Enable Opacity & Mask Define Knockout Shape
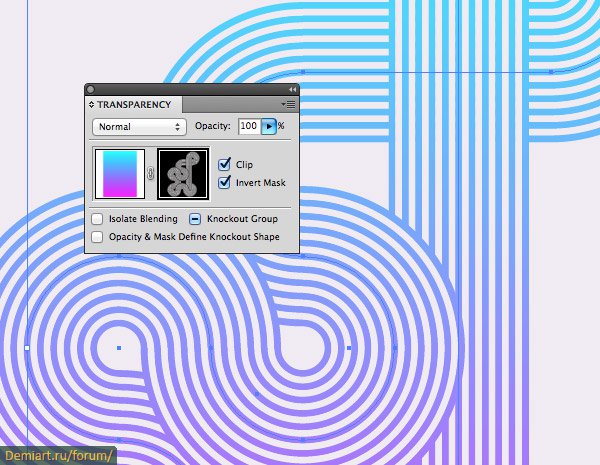Screen dimensions: 600x465 pyautogui.click(x=97, y=237)
